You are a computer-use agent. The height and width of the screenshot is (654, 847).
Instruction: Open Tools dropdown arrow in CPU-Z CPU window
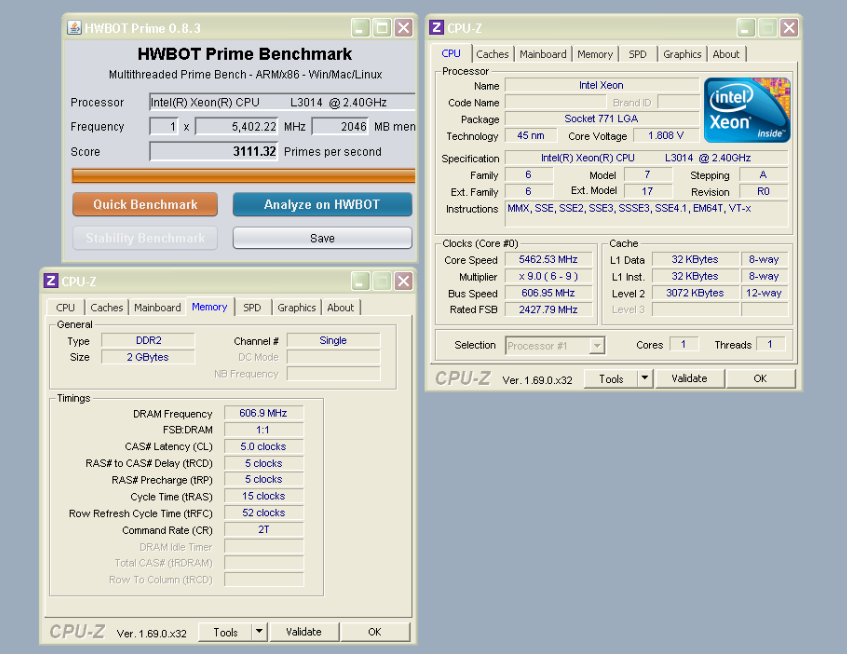[645, 379]
